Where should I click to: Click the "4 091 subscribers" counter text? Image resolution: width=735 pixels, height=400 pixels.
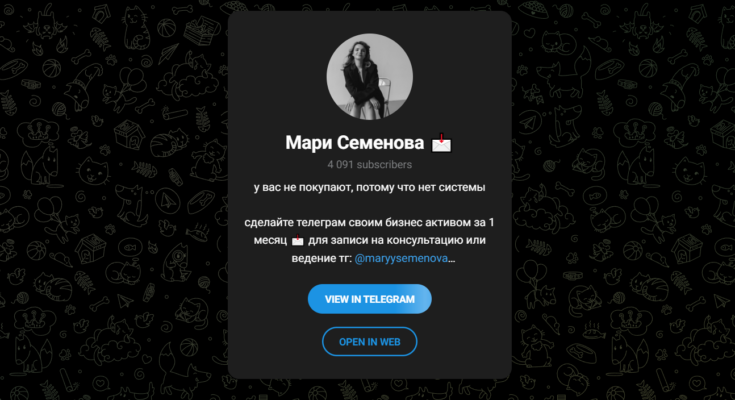[x=369, y=165]
